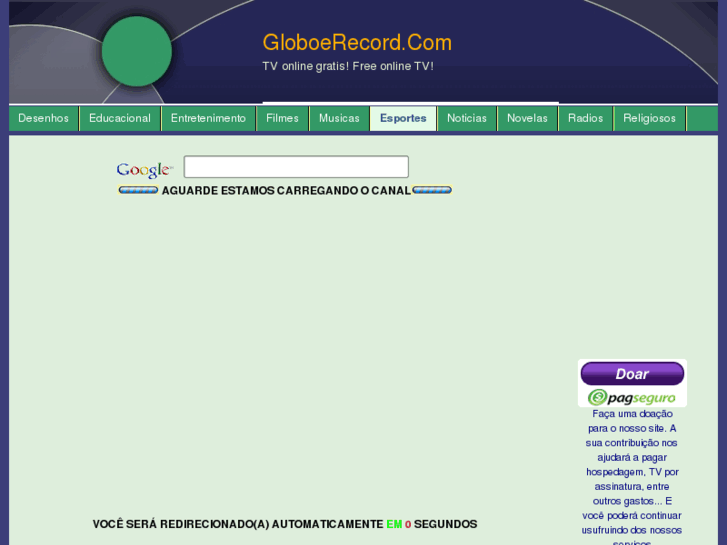The height and width of the screenshot is (545, 727).
Task: Go to the Religiosos tab
Action: click(649, 118)
